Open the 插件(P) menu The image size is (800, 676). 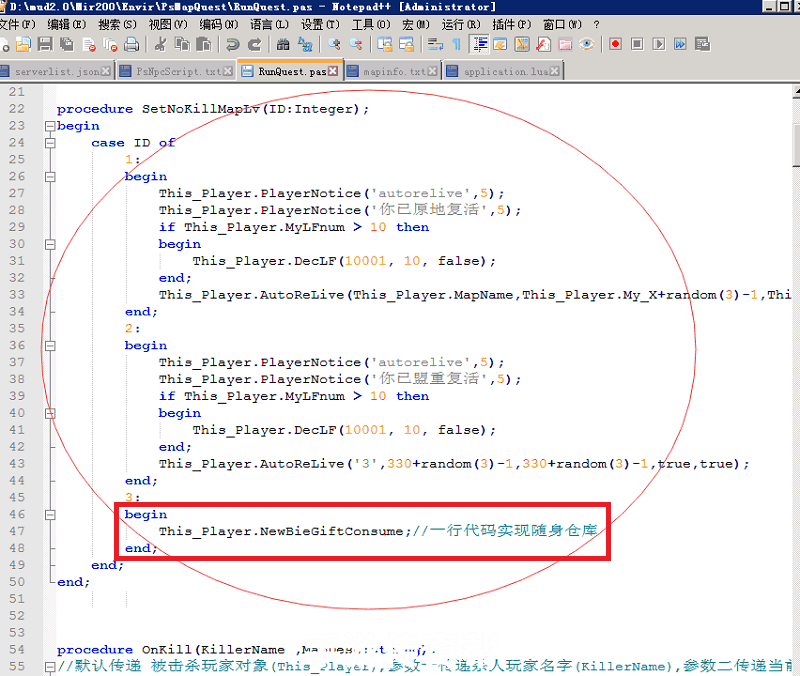coord(512,24)
